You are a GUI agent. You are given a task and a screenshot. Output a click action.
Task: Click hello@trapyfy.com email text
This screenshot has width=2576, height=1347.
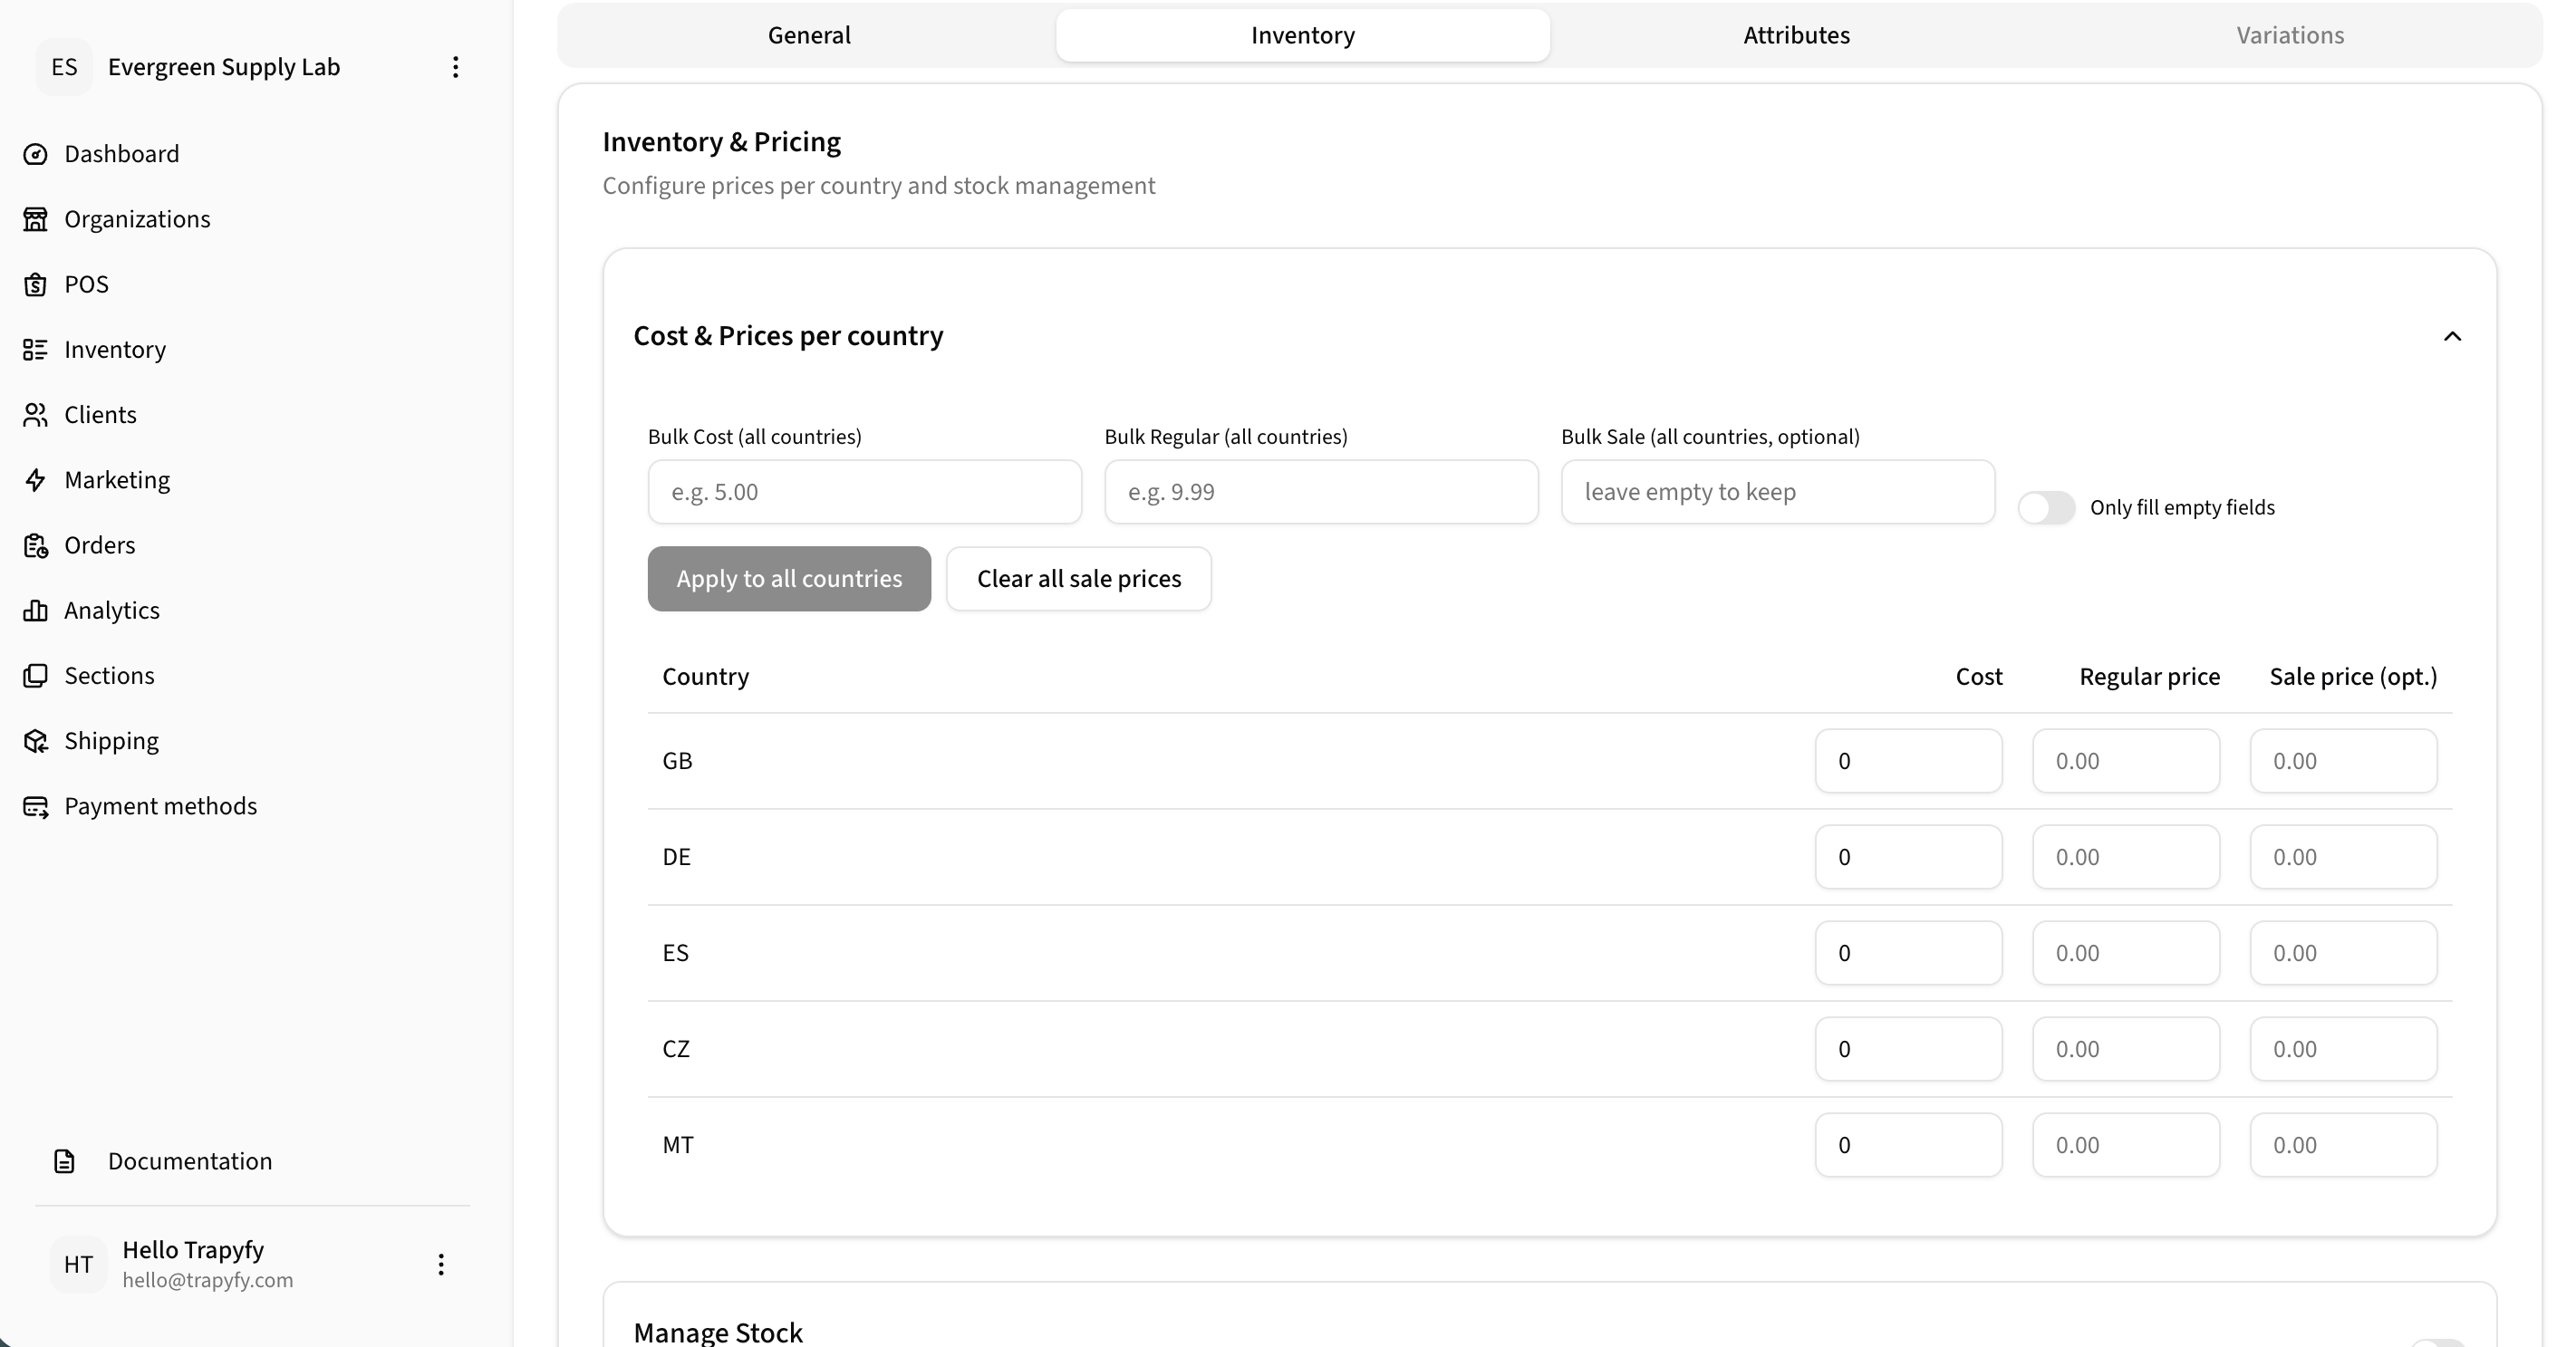point(208,1280)
